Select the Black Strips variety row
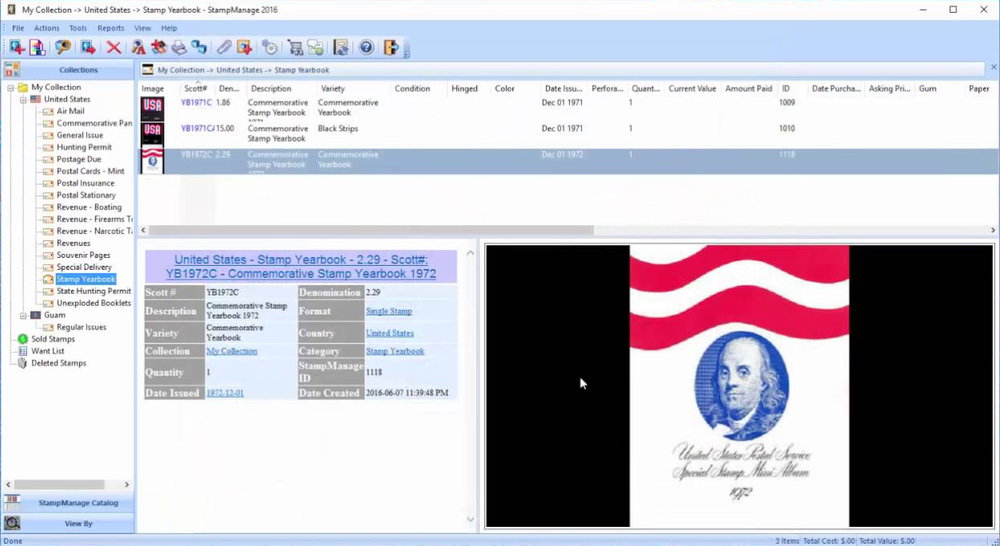Viewport: 1000px width, 546px height. click(x=568, y=135)
